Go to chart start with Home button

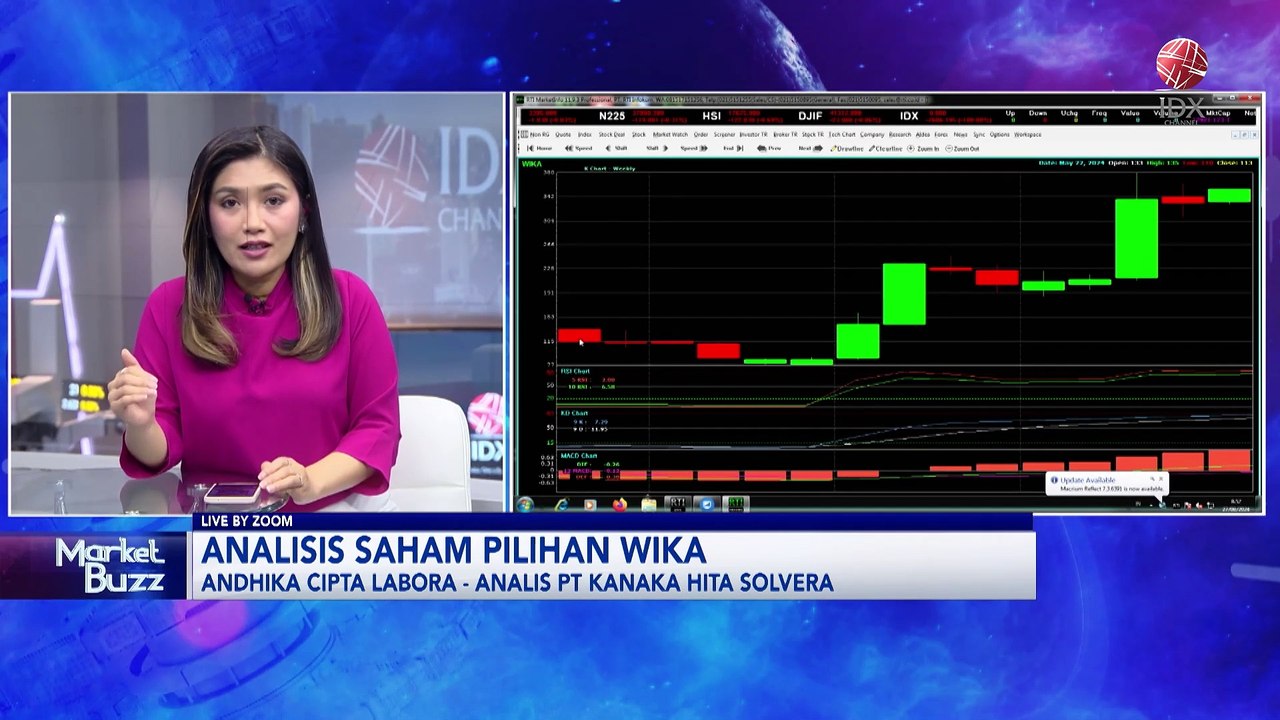pyautogui.click(x=539, y=148)
